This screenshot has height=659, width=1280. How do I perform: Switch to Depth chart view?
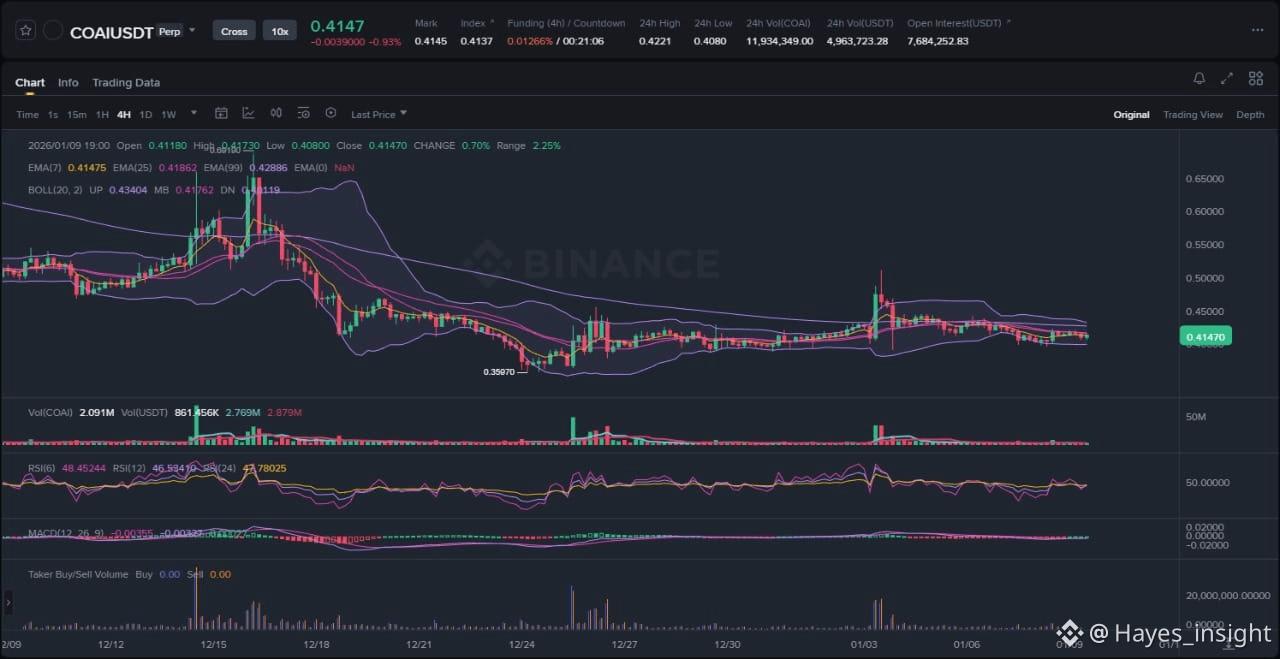[x=1250, y=115]
